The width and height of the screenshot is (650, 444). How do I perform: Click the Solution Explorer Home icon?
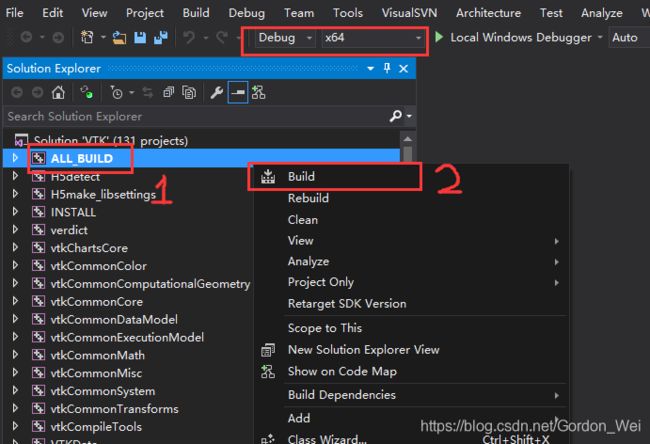pos(58,92)
